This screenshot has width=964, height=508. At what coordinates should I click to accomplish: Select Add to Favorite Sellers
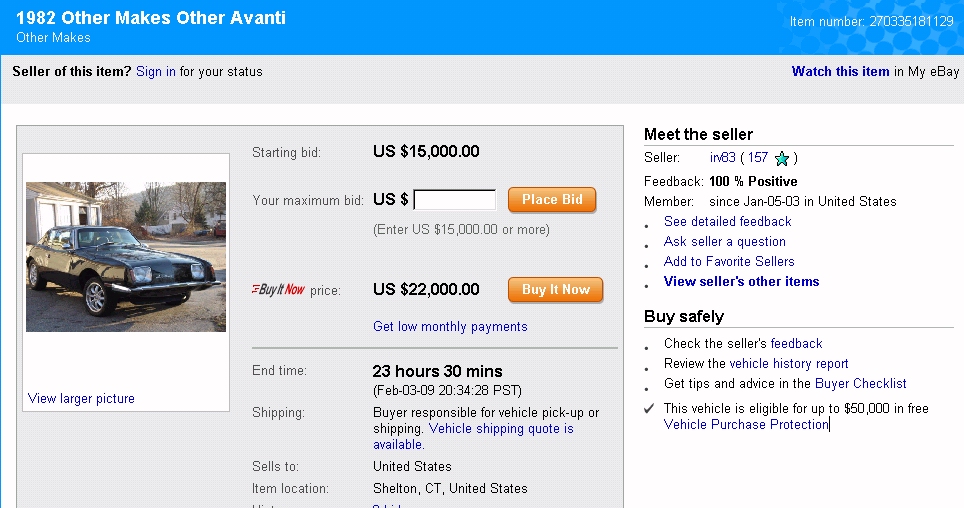point(729,262)
